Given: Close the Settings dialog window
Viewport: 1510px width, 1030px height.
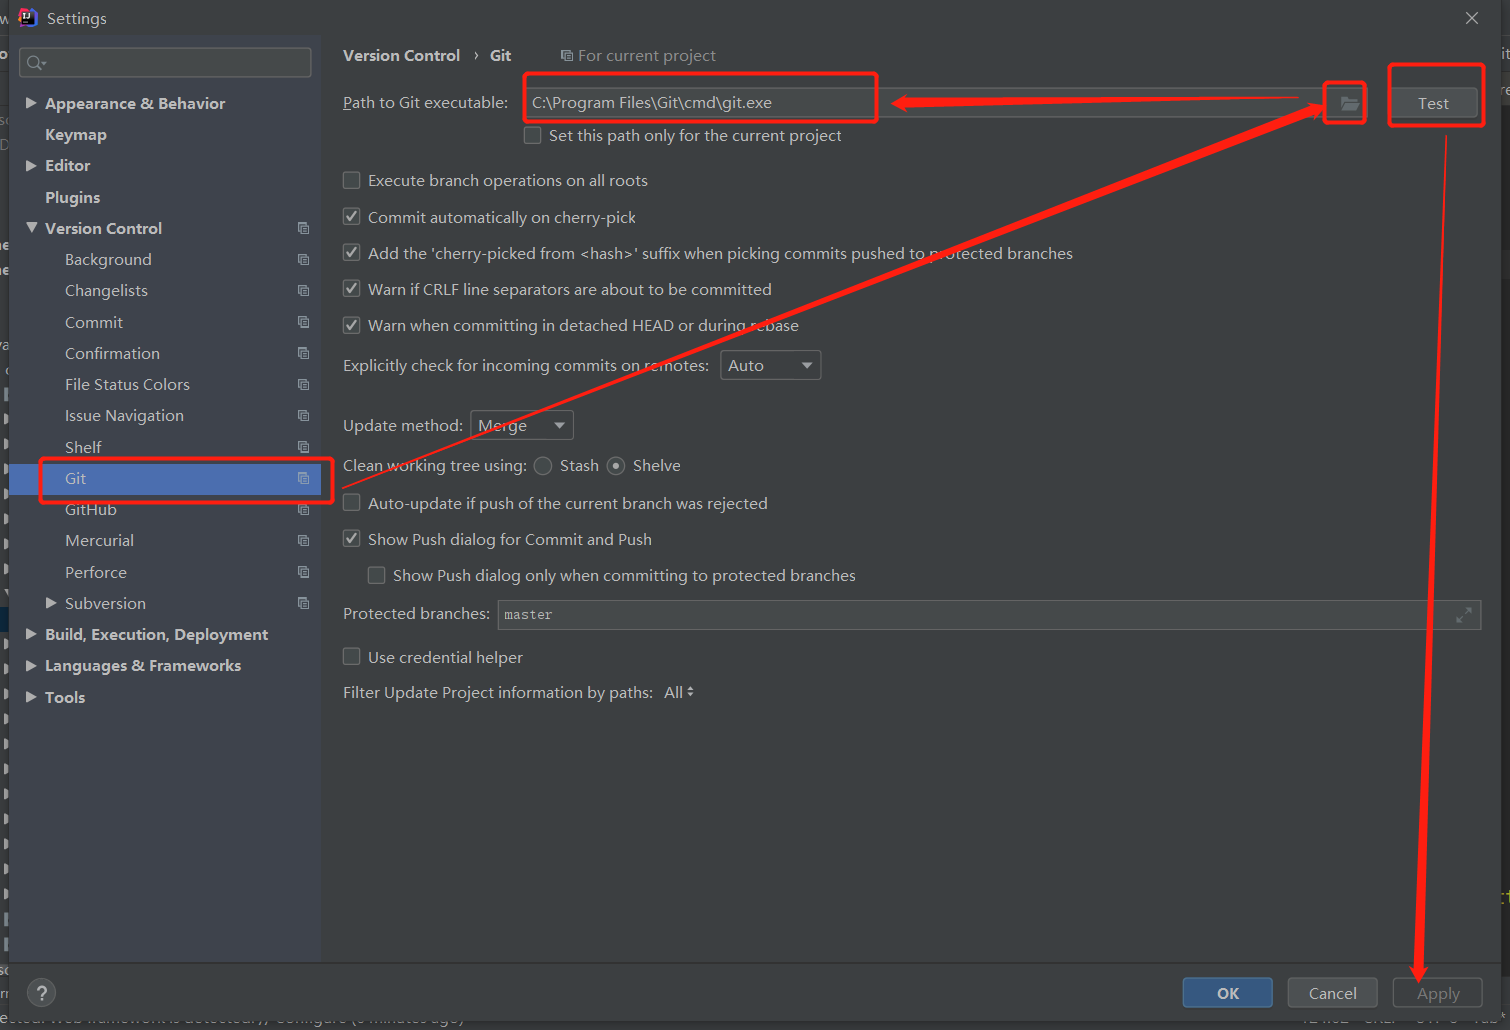Looking at the screenshot, I should 1471,18.
